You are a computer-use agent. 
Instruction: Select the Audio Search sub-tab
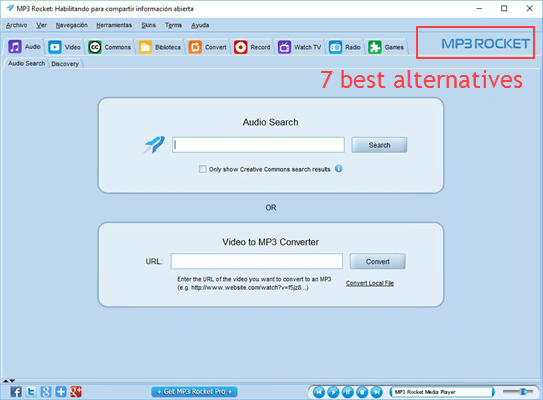click(26, 63)
